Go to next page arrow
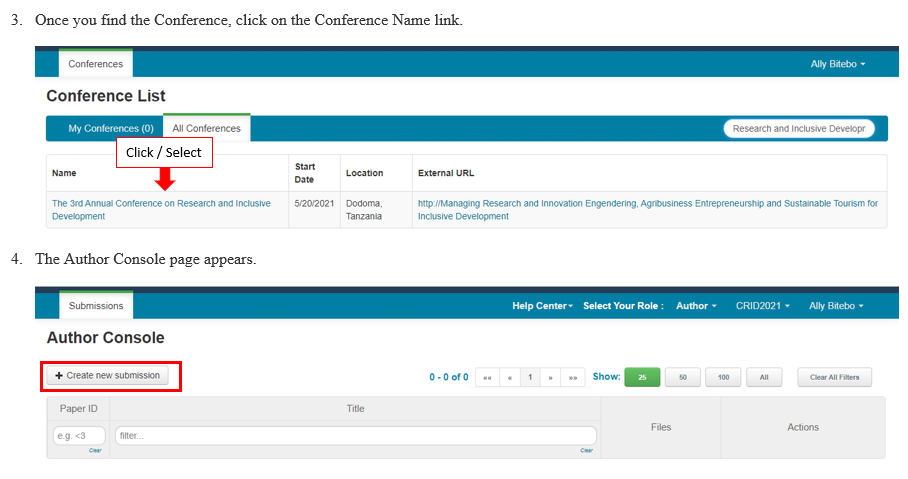Image resolution: width=908 pixels, height=479 pixels. pyautogui.click(x=551, y=377)
